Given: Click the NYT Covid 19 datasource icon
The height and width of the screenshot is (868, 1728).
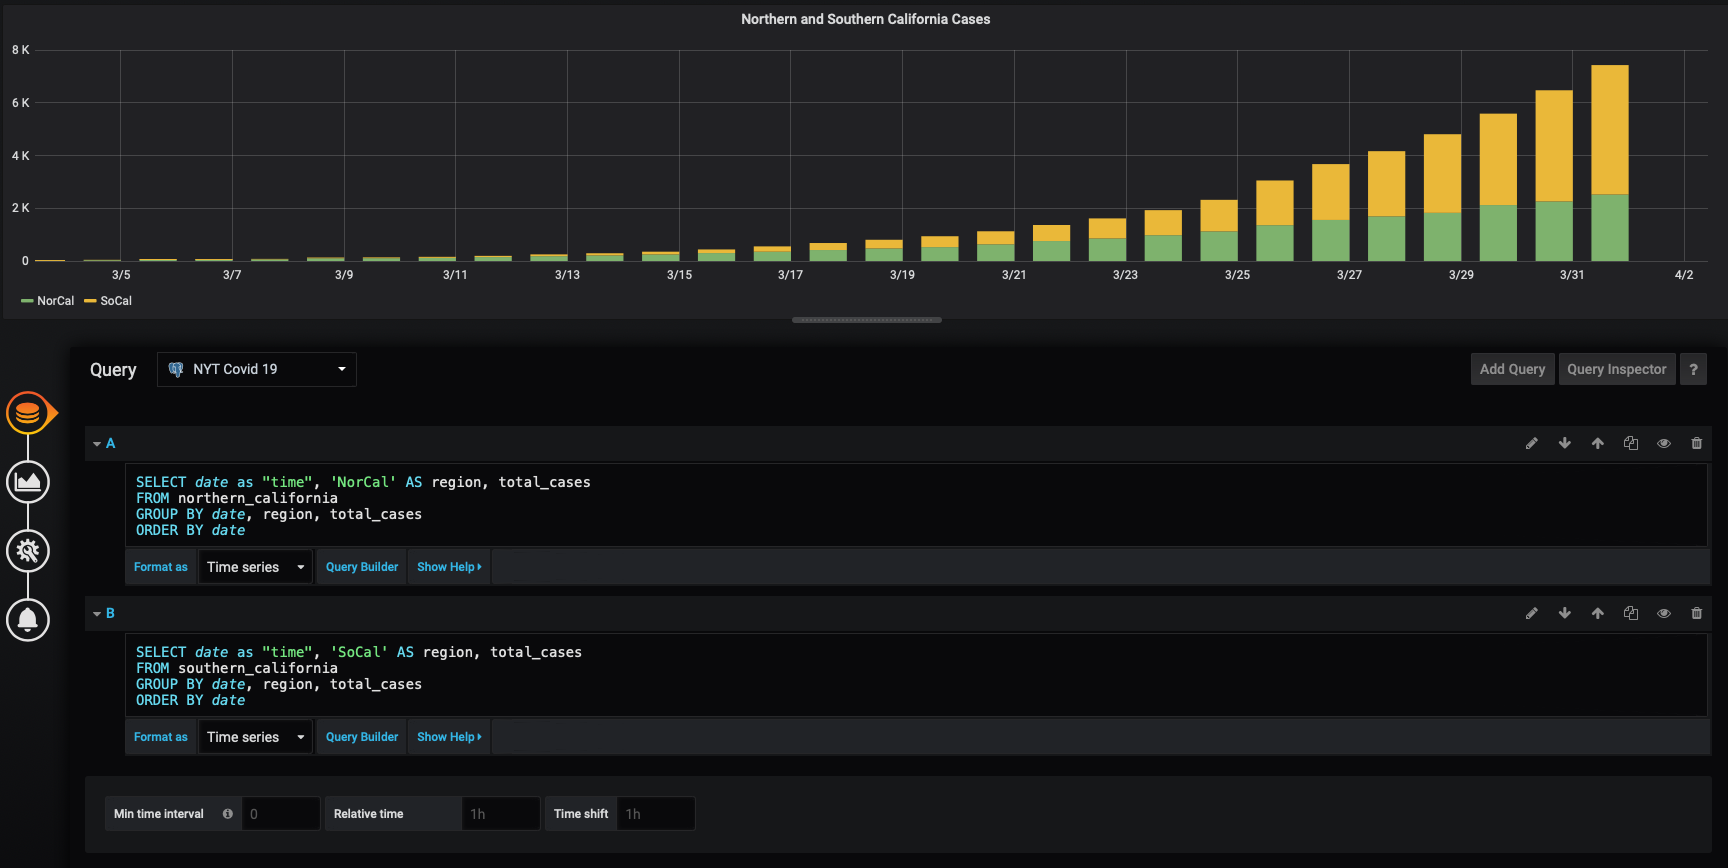Looking at the screenshot, I should [x=176, y=369].
